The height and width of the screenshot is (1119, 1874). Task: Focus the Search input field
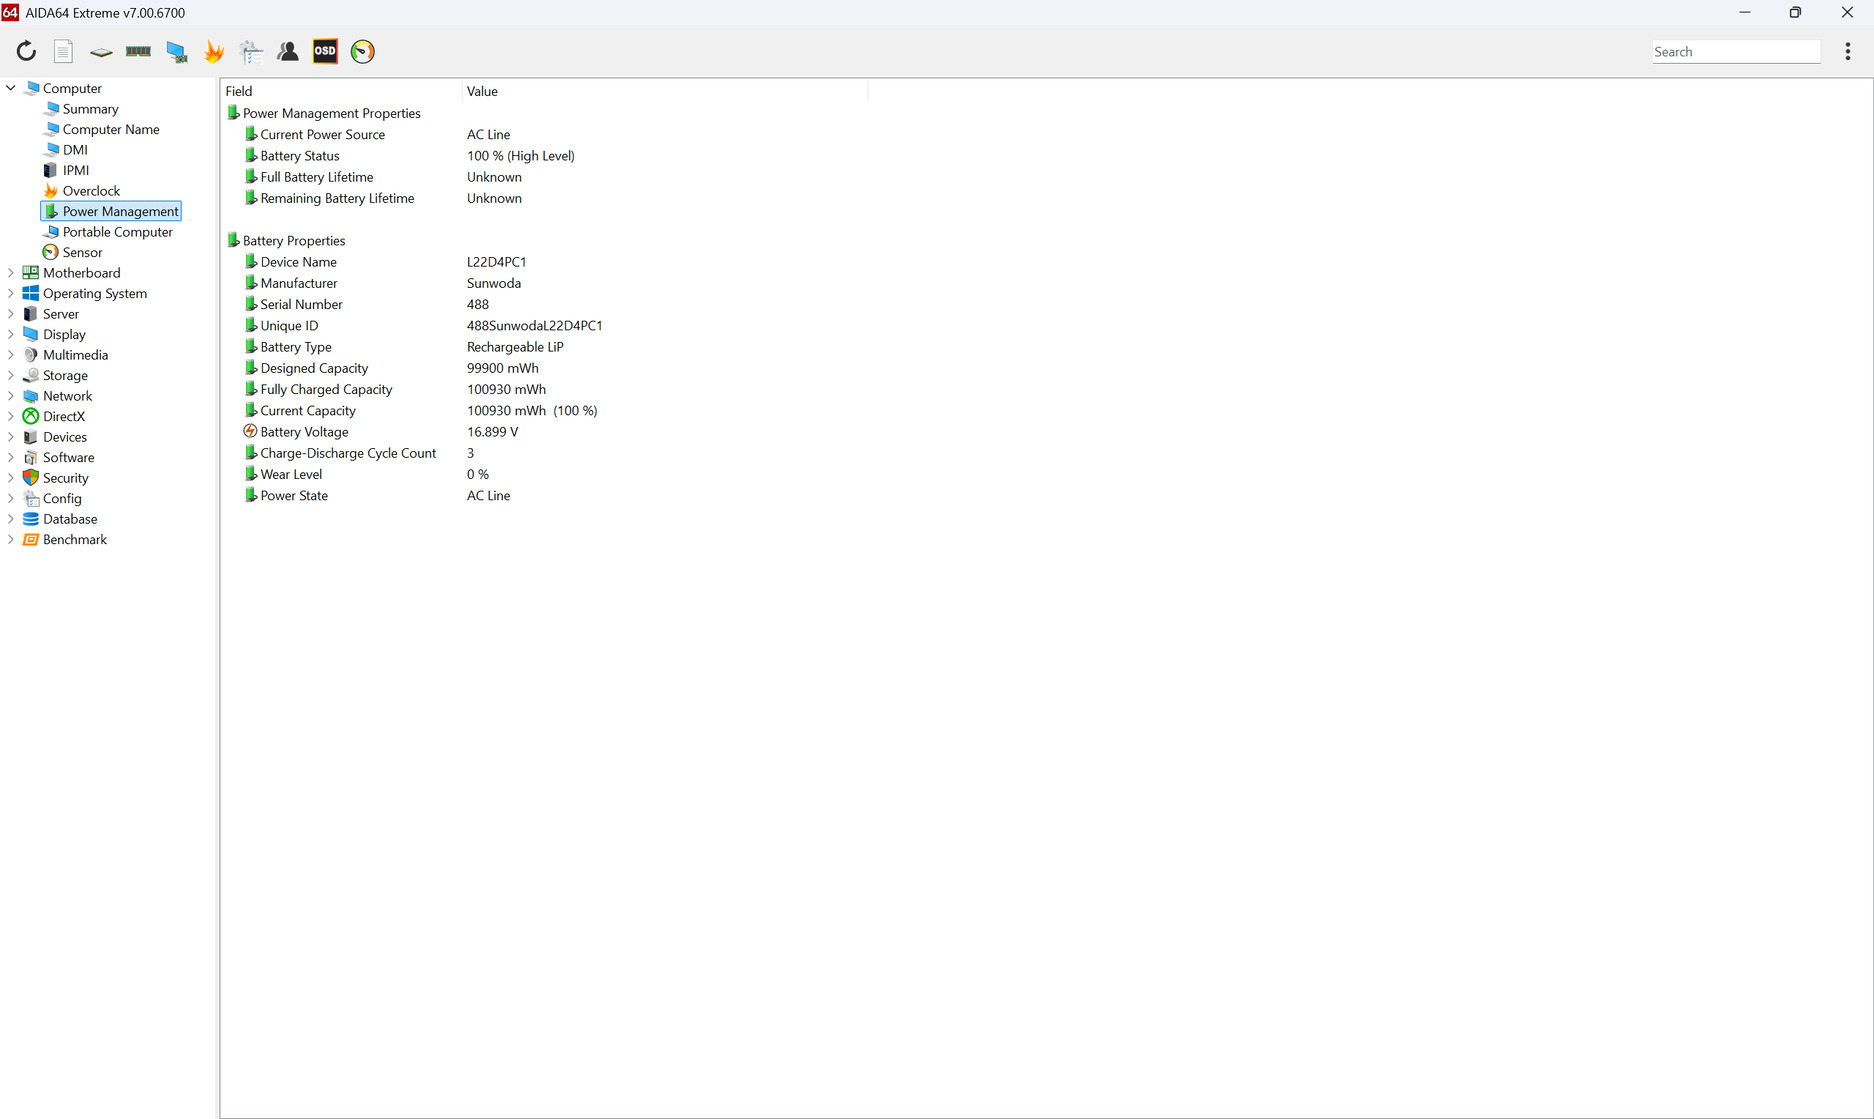pos(1735,52)
